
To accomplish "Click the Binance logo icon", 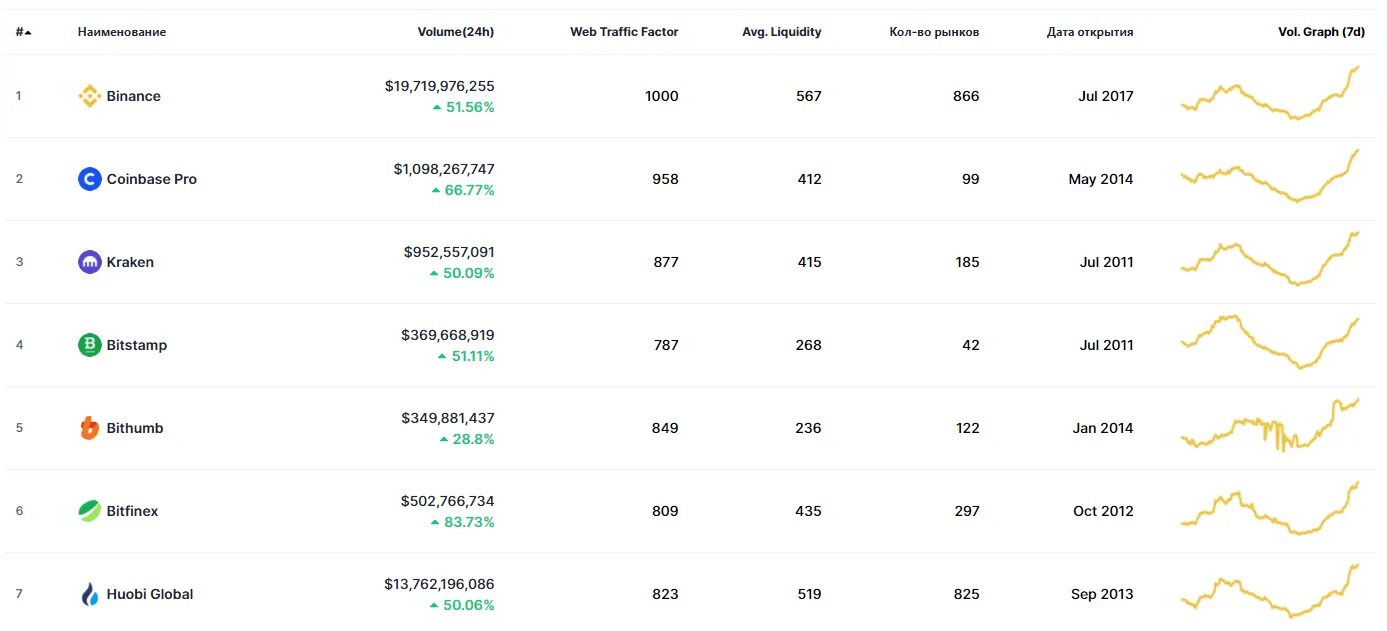I will coord(90,96).
